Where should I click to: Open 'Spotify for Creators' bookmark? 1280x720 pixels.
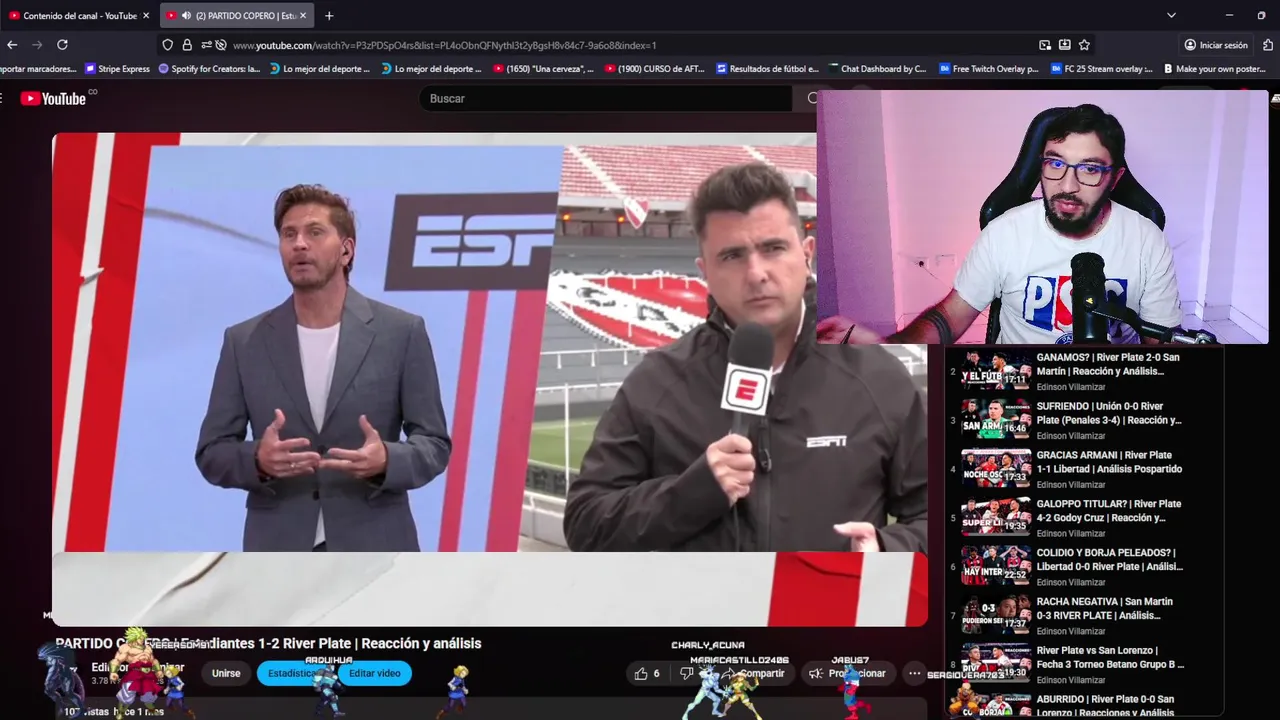click(x=209, y=69)
